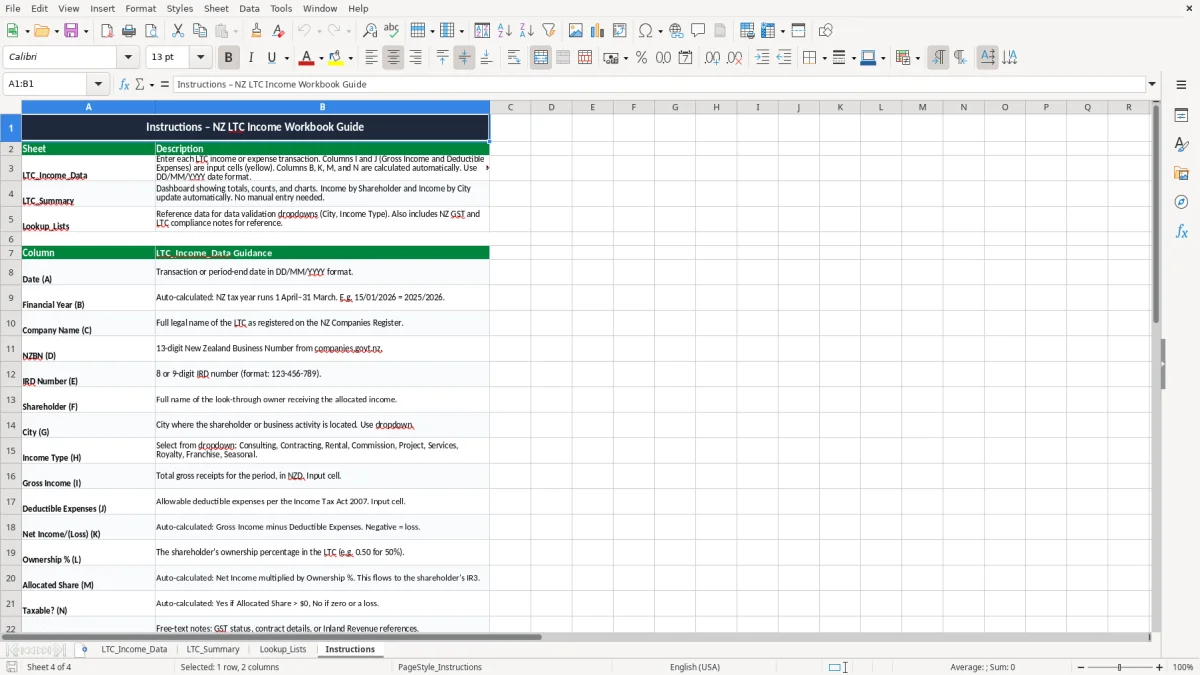The width and height of the screenshot is (1200, 675).
Task: Toggle Merge and Center Cells
Action: [x=541, y=58]
